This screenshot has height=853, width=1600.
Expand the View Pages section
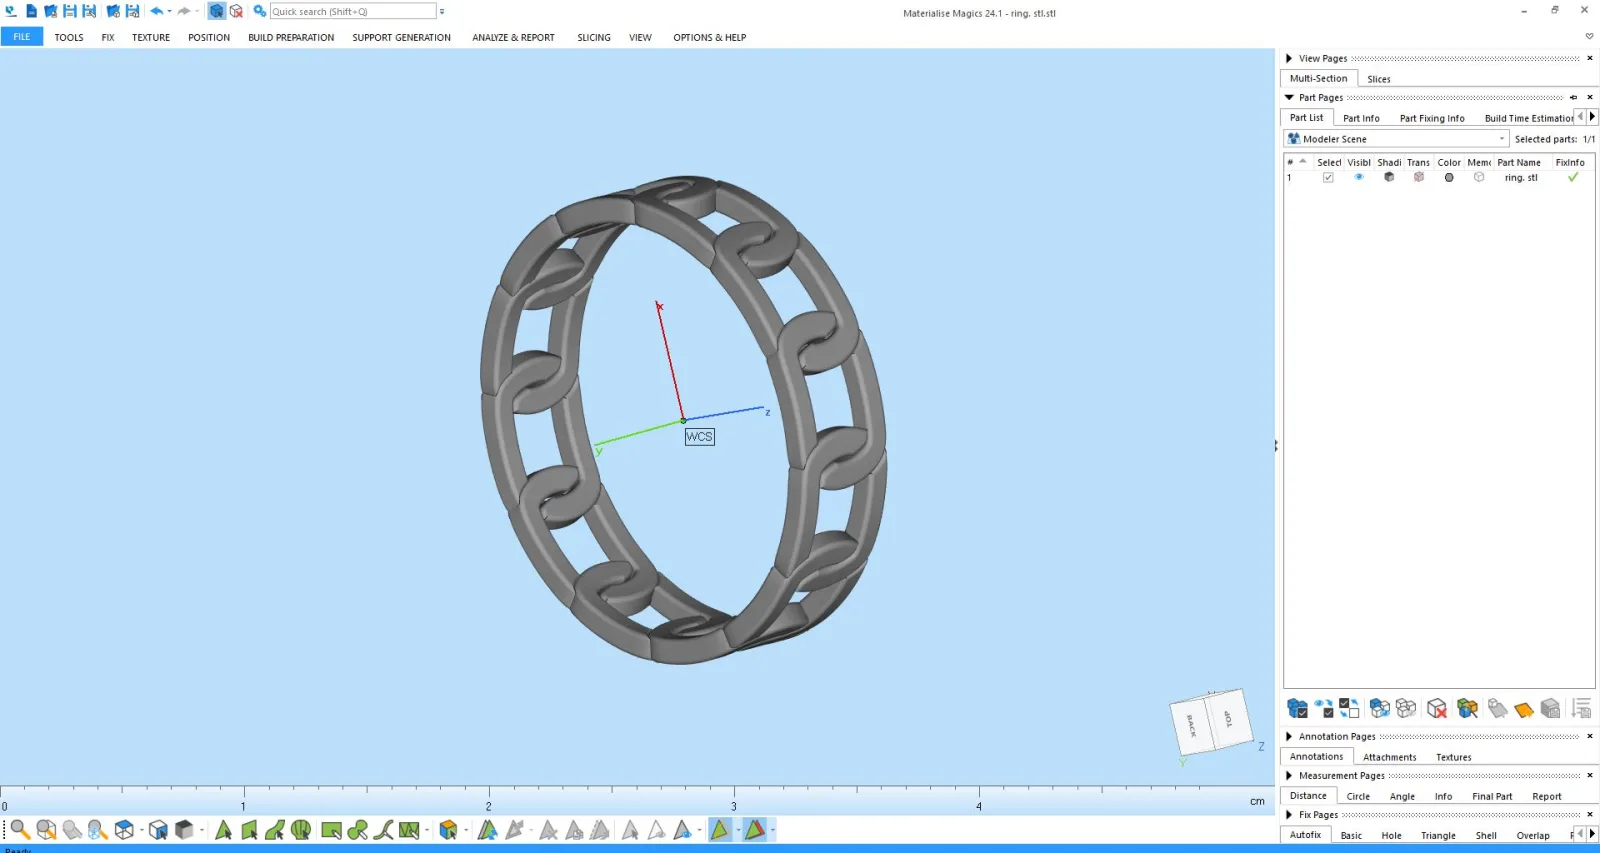click(1289, 58)
